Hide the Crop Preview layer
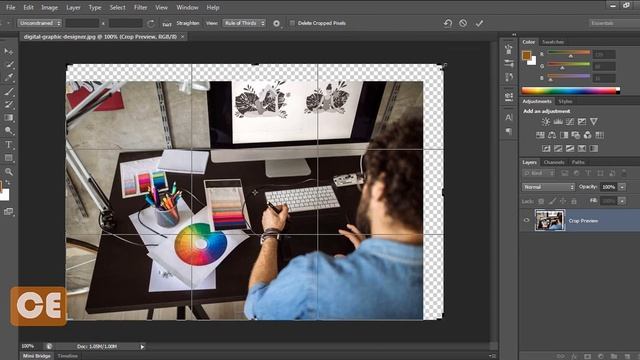 (x=527, y=220)
